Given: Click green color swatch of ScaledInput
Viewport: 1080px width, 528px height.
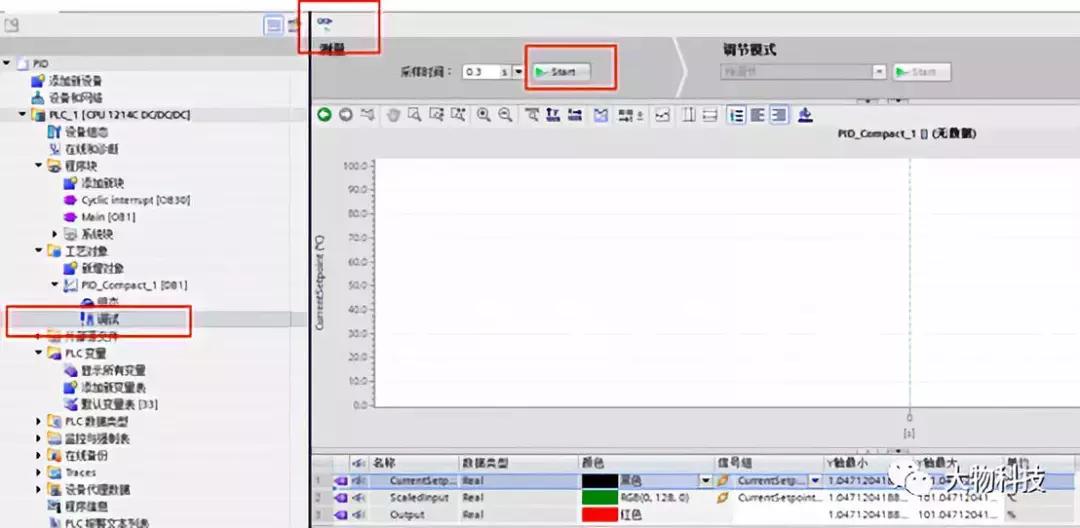Looking at the screenshot, I should tap(601, 497).
